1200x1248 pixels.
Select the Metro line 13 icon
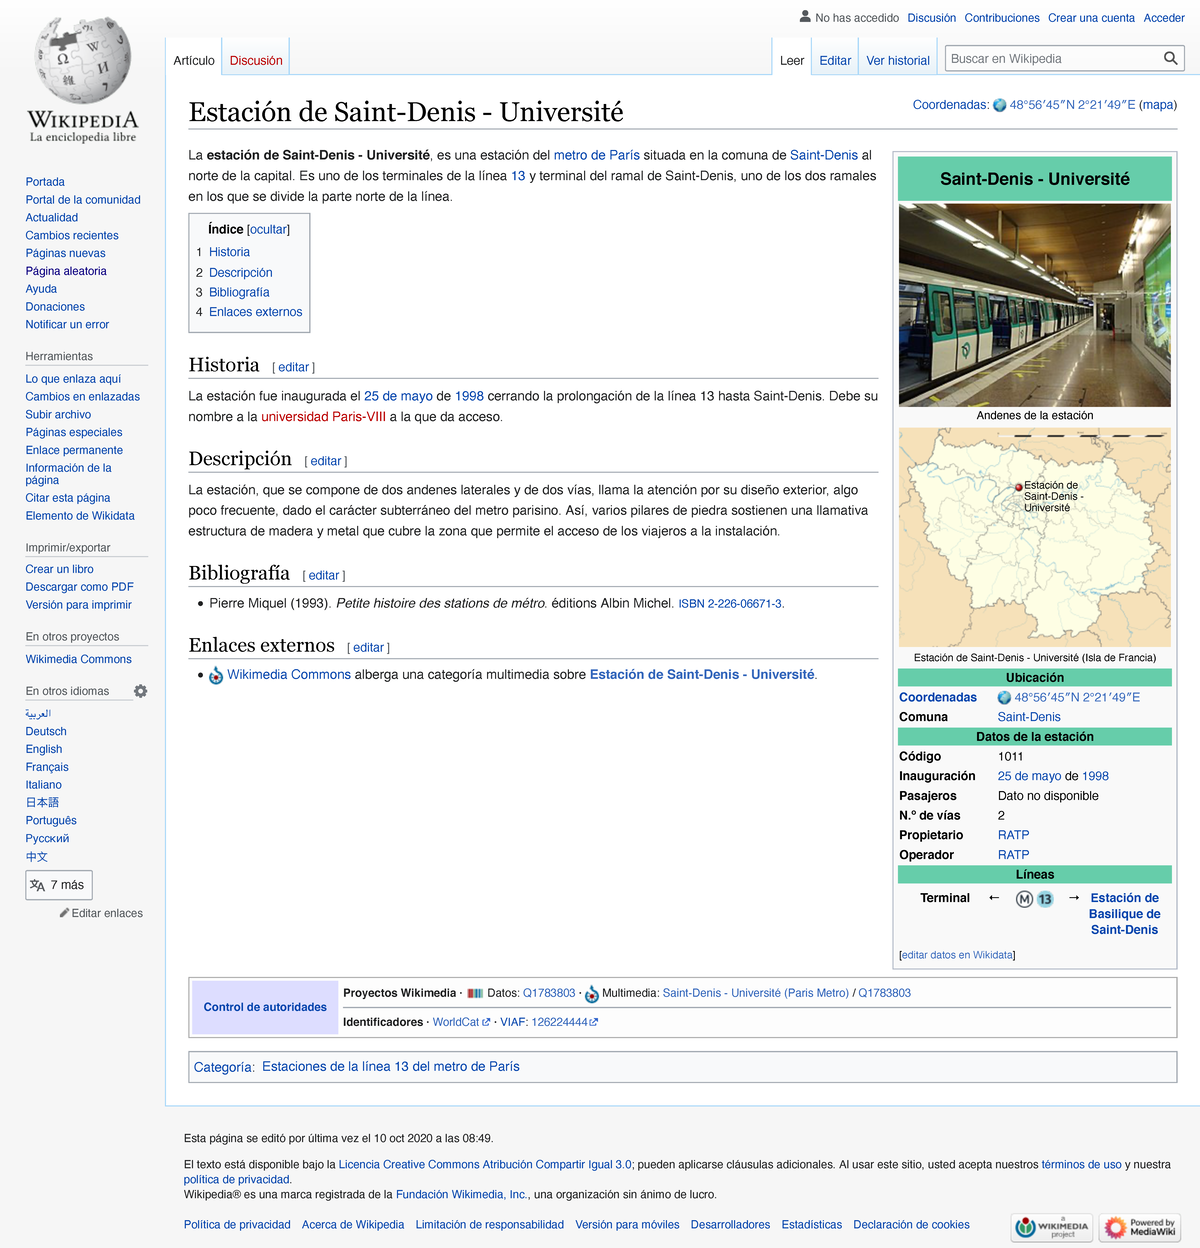tap(1046, 898)
